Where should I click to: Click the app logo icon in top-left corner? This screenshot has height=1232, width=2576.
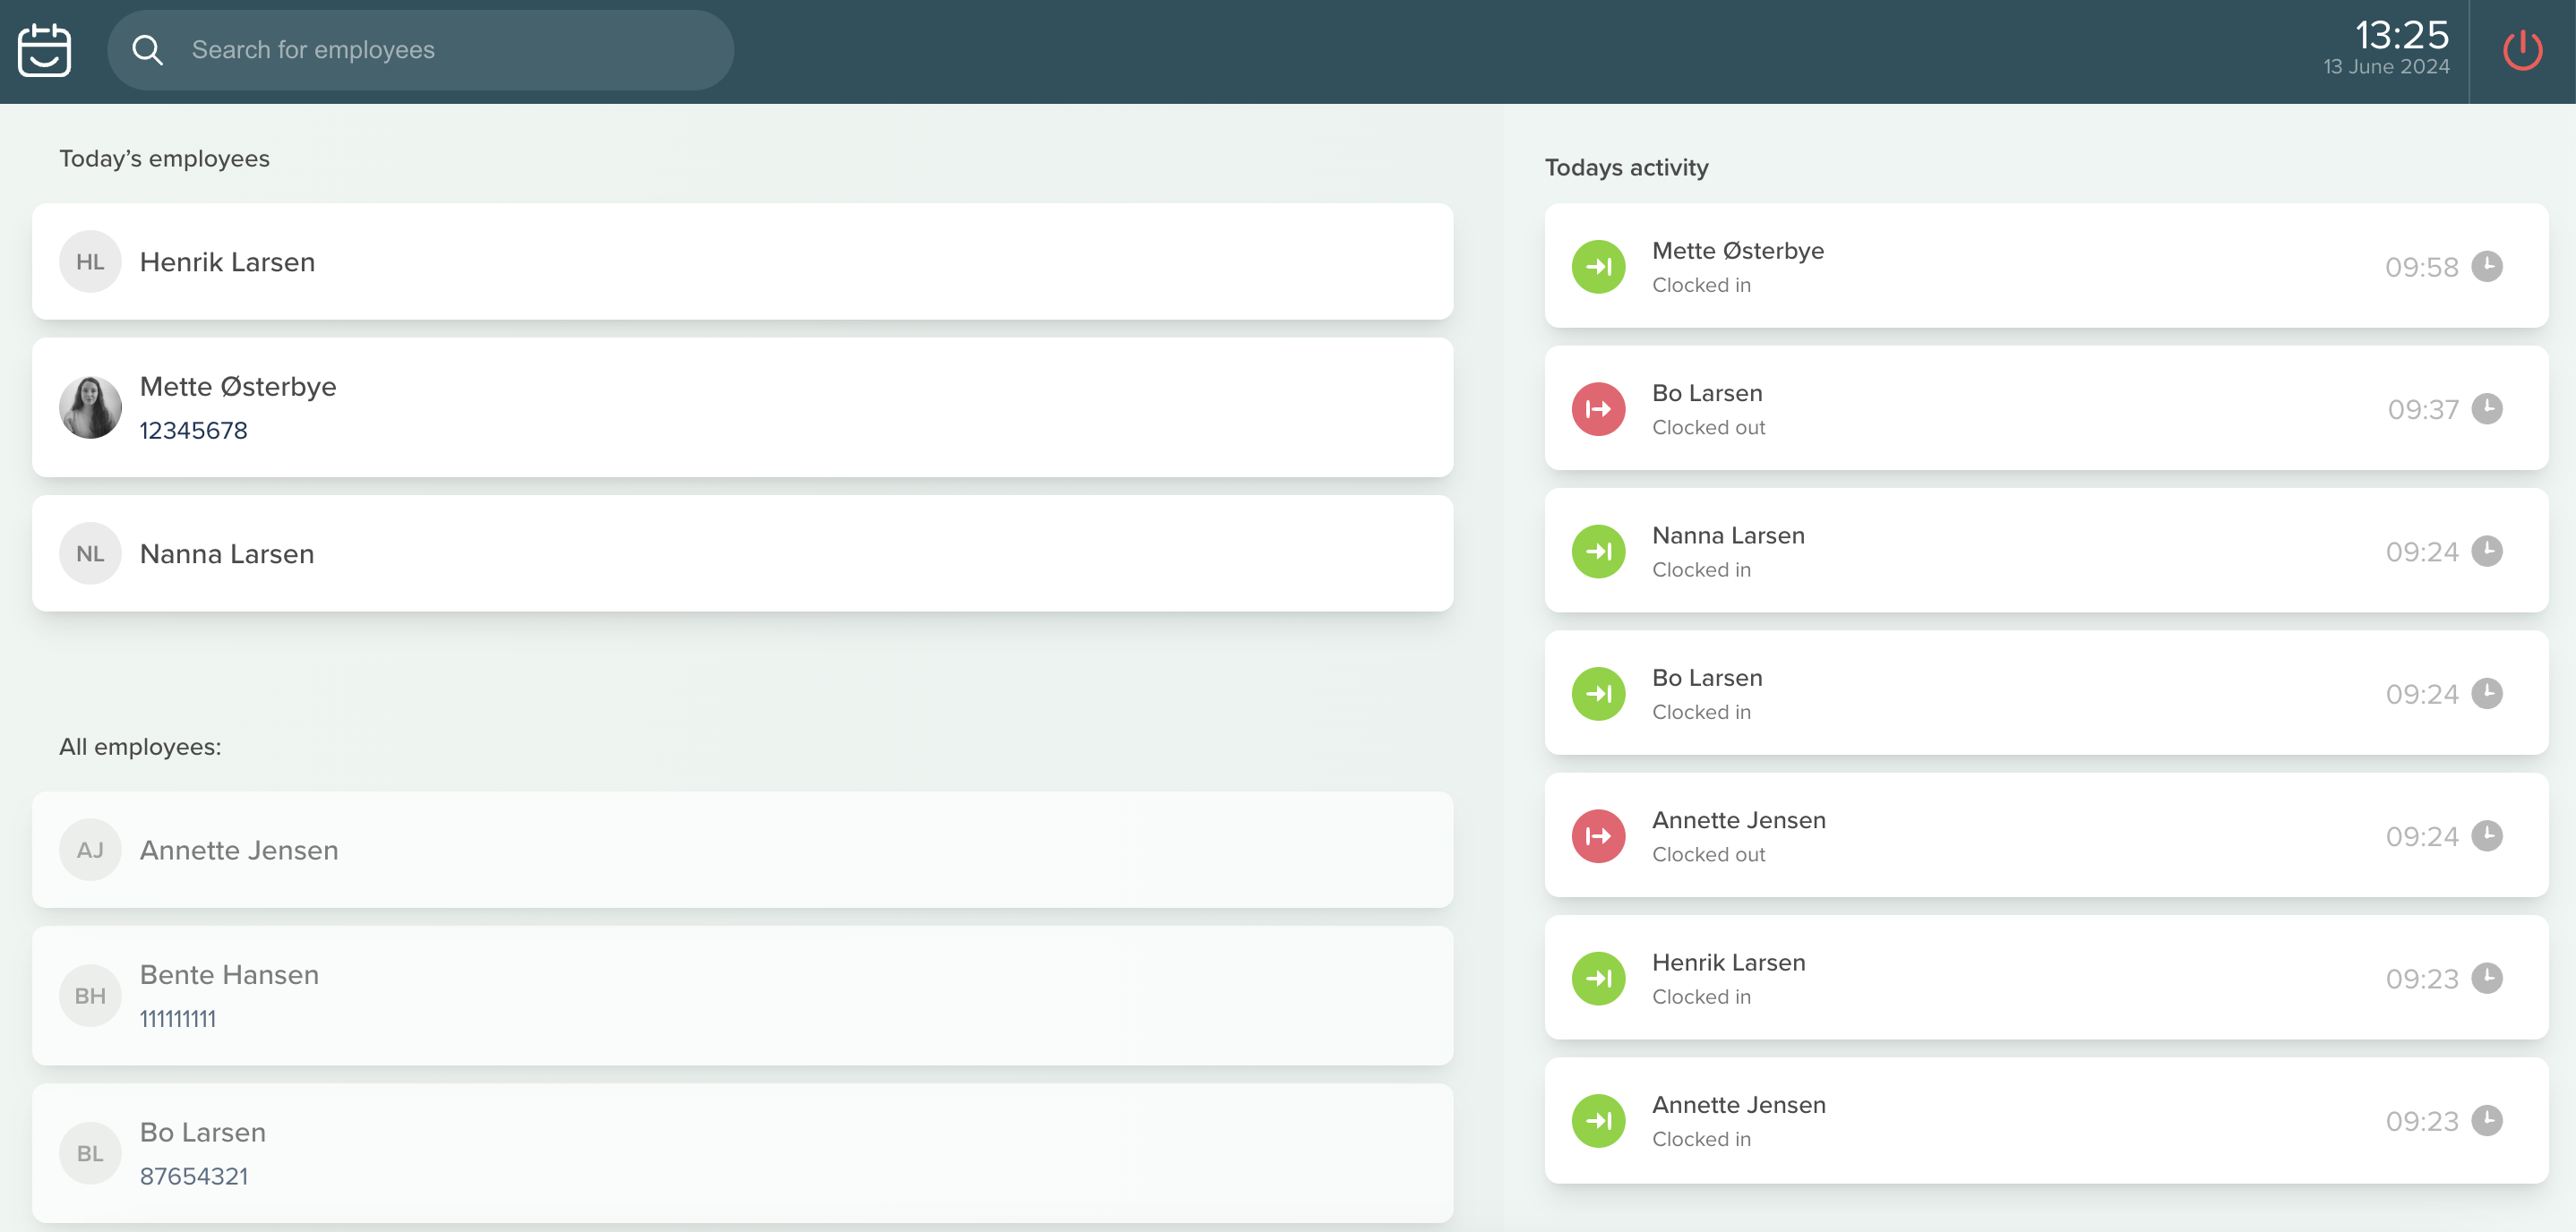click(45, 50)
